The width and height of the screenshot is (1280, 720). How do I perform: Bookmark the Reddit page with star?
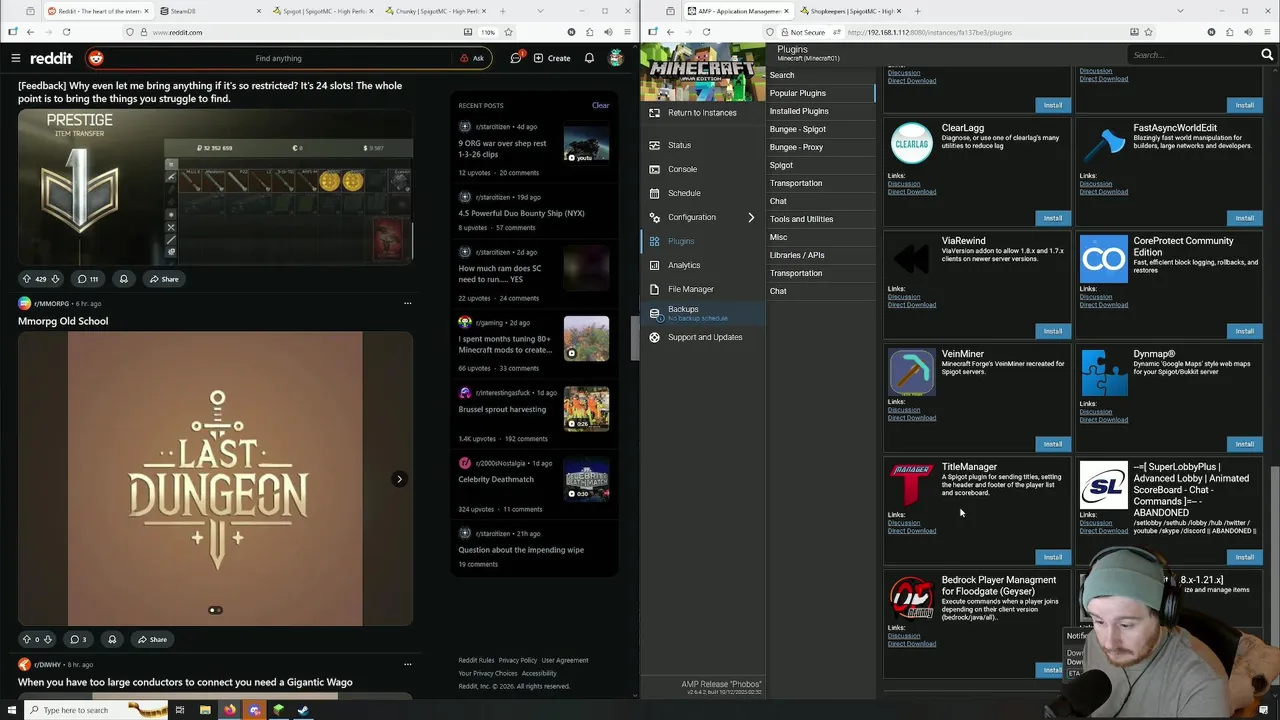[508, 32]
